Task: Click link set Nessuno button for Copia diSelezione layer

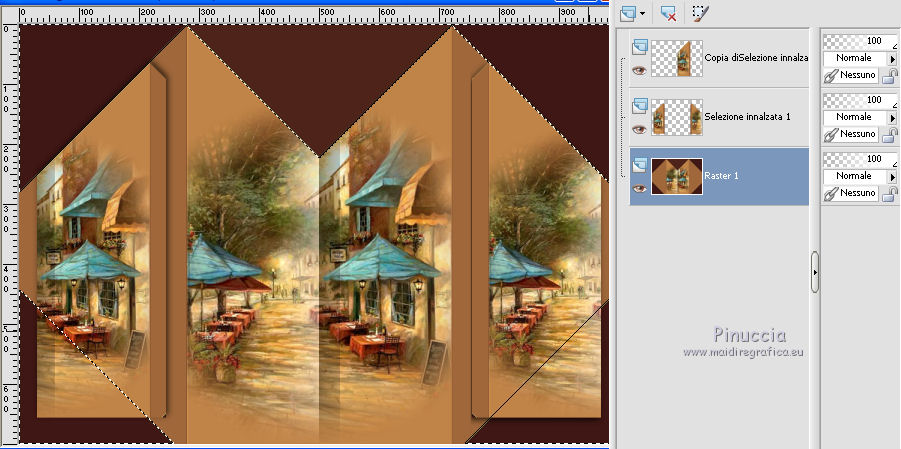Action: coord(850,75)
